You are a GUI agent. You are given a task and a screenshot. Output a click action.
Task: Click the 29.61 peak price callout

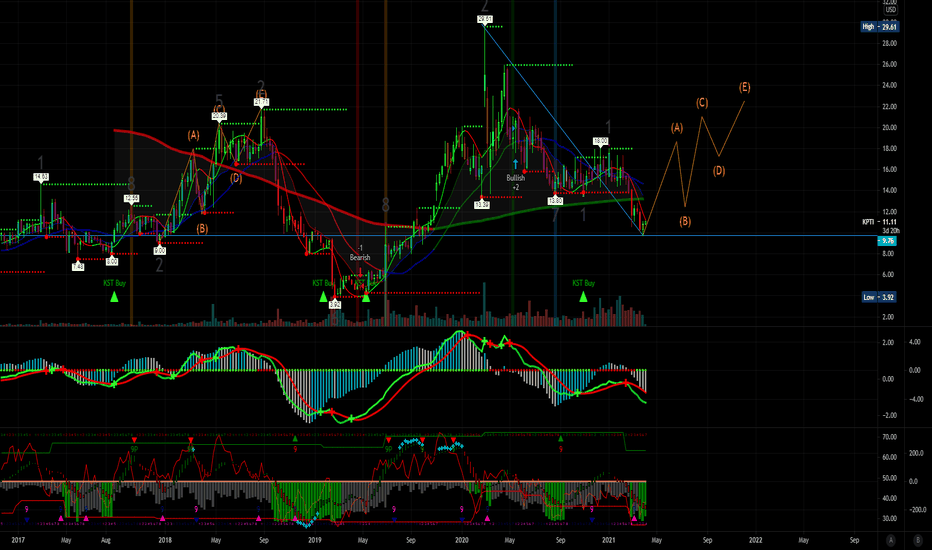coord(485,20)
